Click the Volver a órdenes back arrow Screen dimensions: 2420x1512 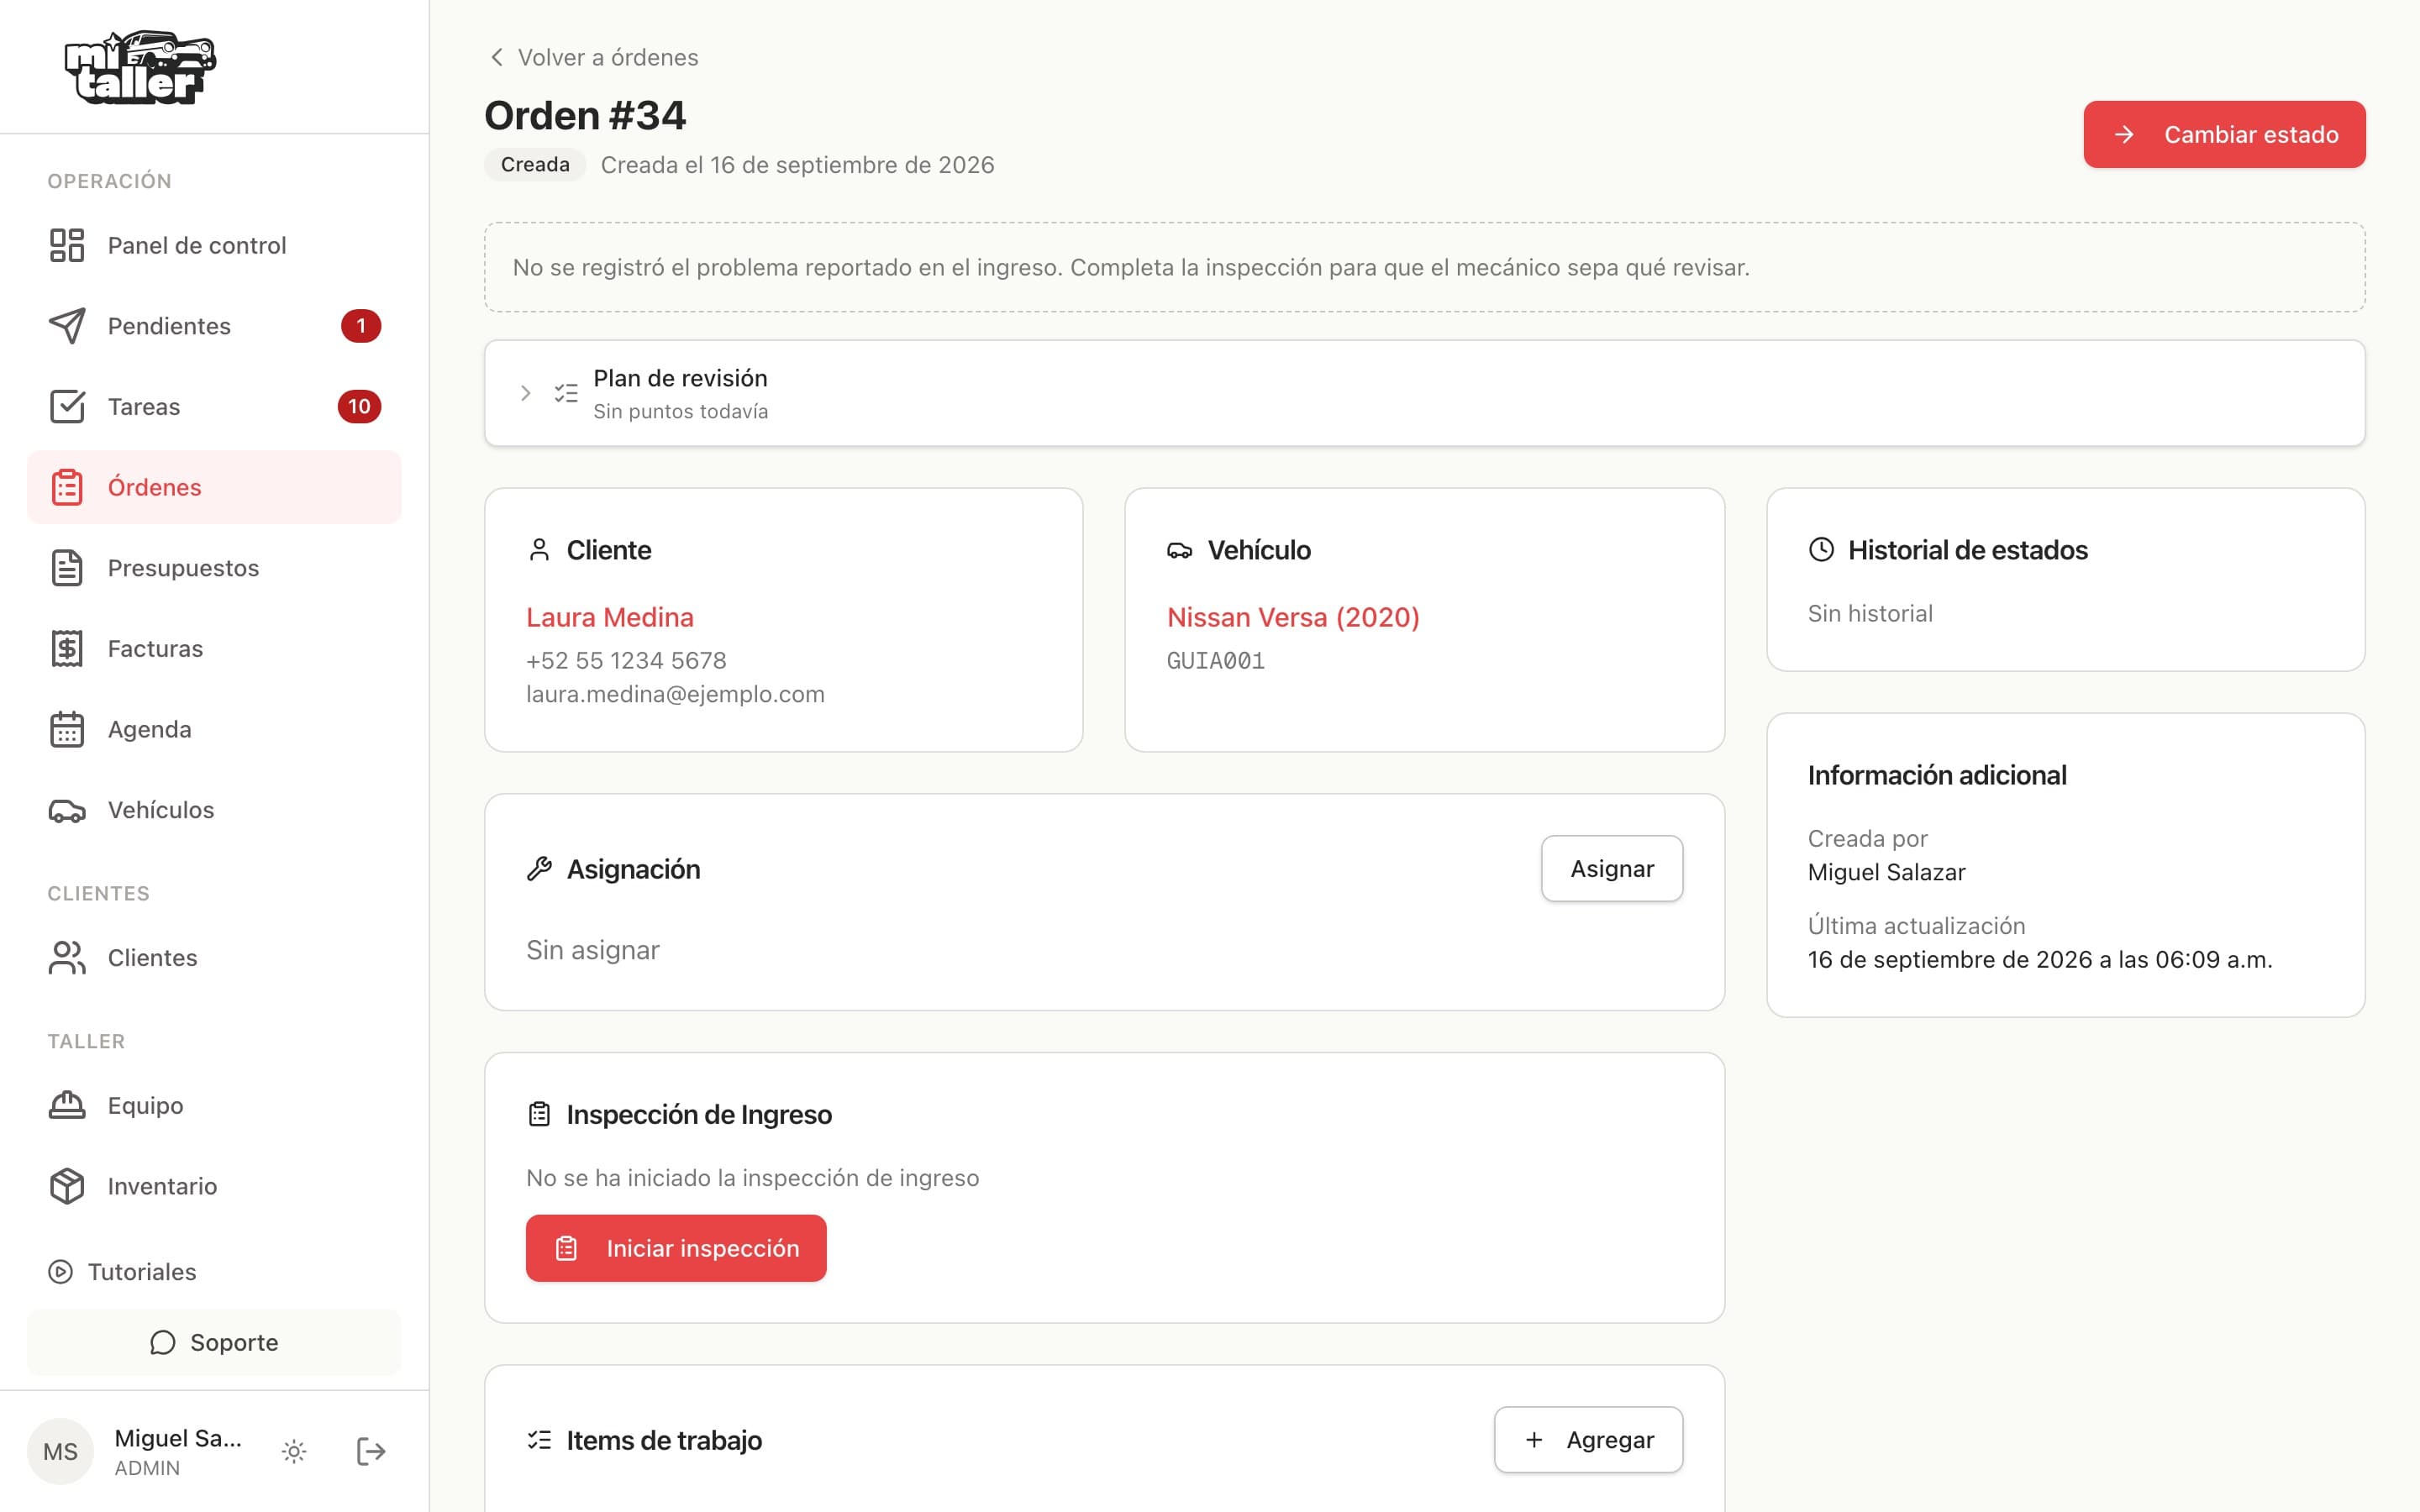(497, 57)
